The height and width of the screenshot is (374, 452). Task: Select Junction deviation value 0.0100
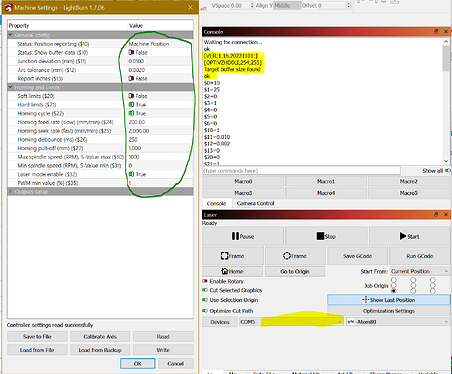(x=136, y=61)
